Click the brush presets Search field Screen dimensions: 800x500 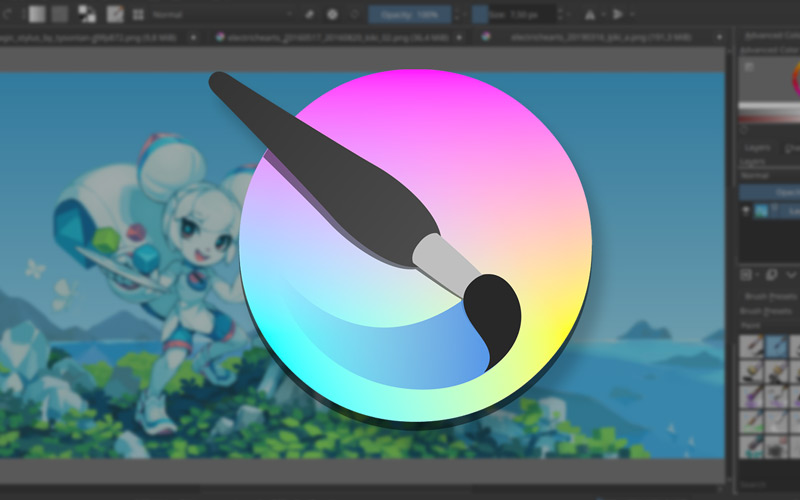pos(769,484)
